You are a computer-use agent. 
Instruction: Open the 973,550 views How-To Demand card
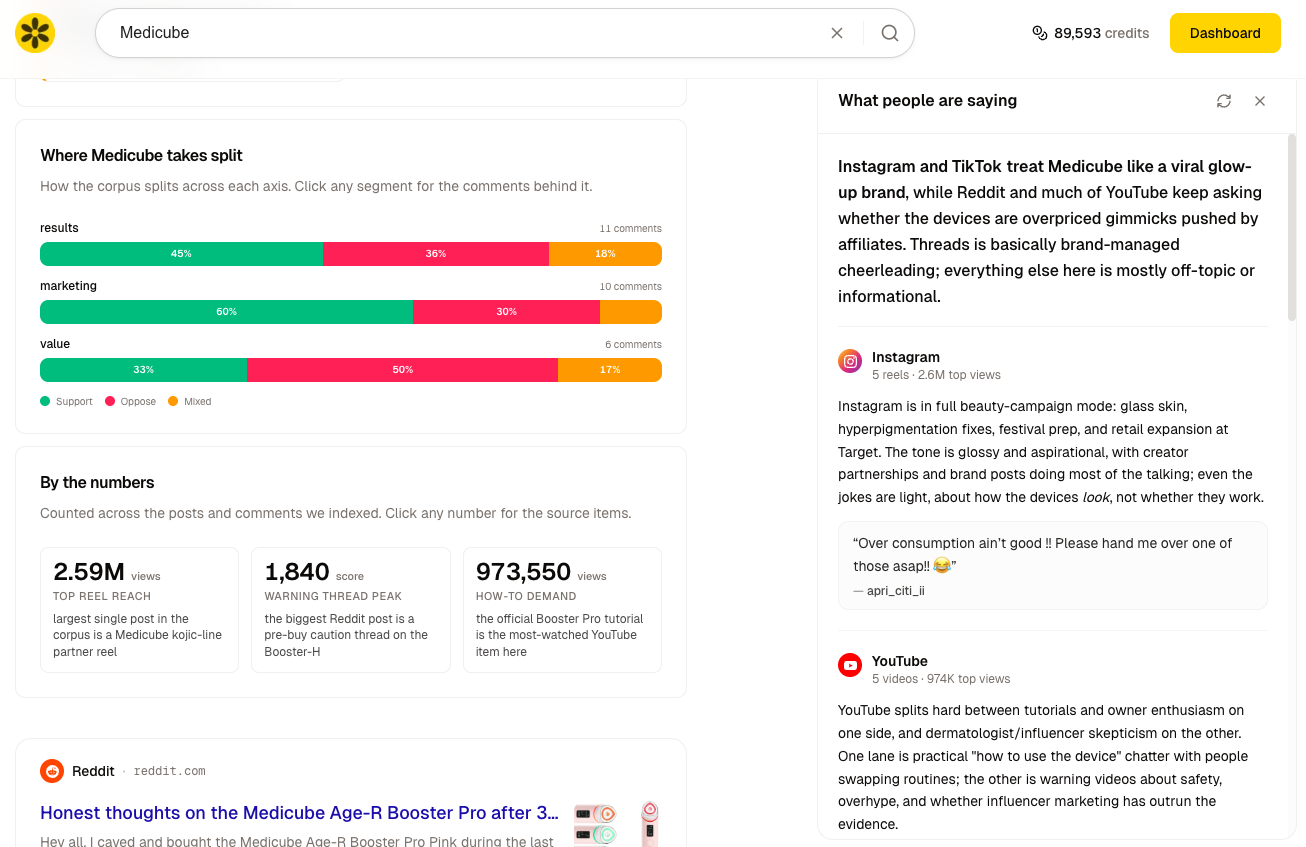(x=563, y=610)
